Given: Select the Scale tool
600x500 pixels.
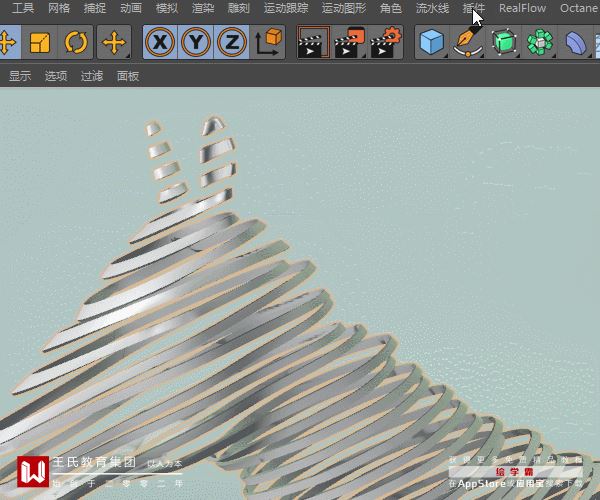Looking at the screenshot, I should pos(40,42).
